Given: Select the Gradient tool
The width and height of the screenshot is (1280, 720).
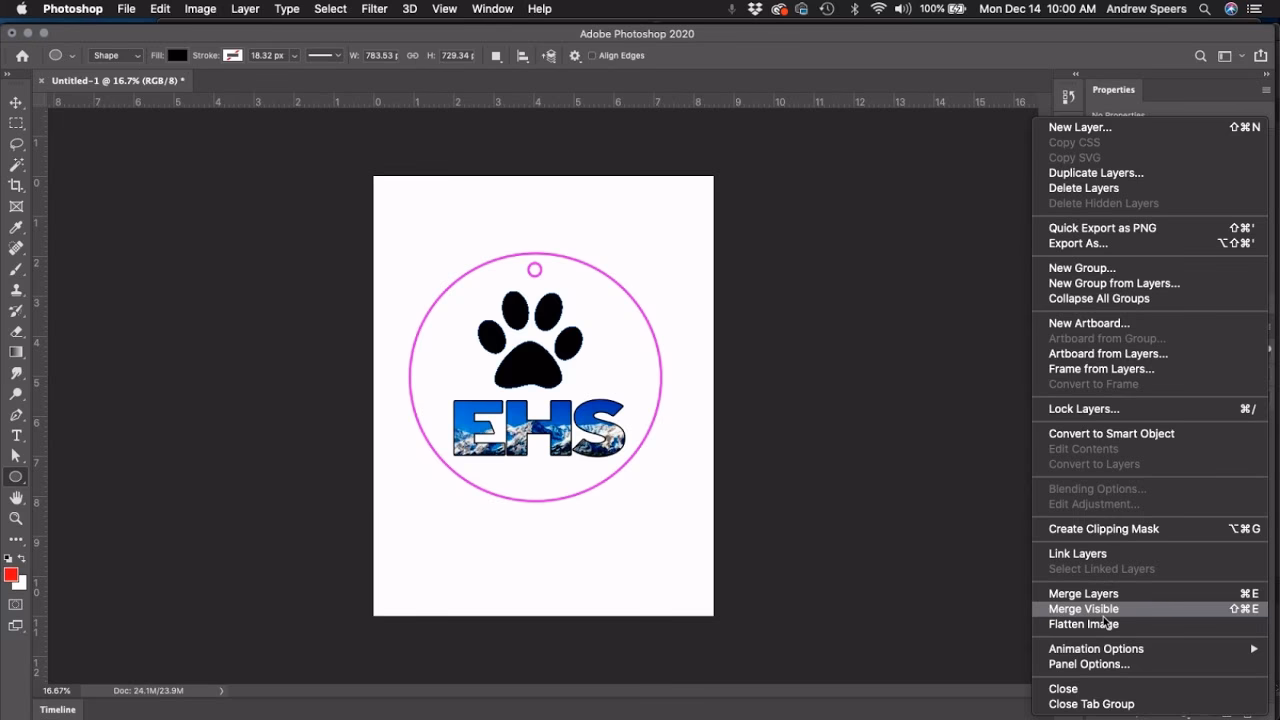Looking at the screenshot, I should pos(16,352).
